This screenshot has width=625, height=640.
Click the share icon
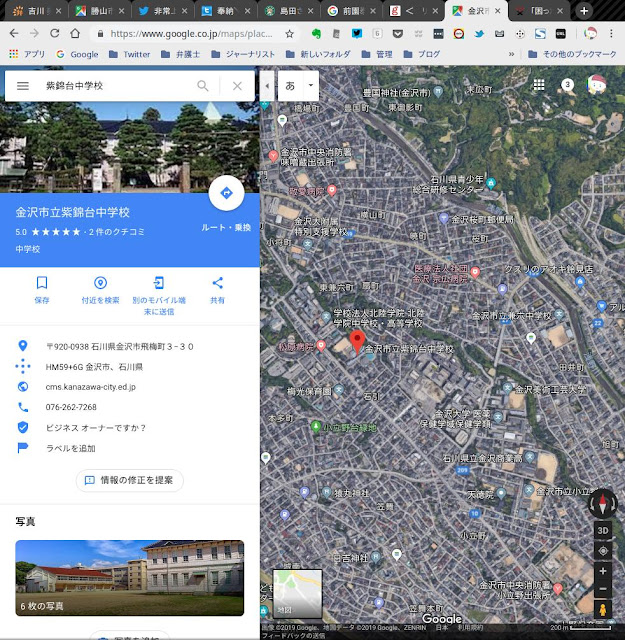218,282
